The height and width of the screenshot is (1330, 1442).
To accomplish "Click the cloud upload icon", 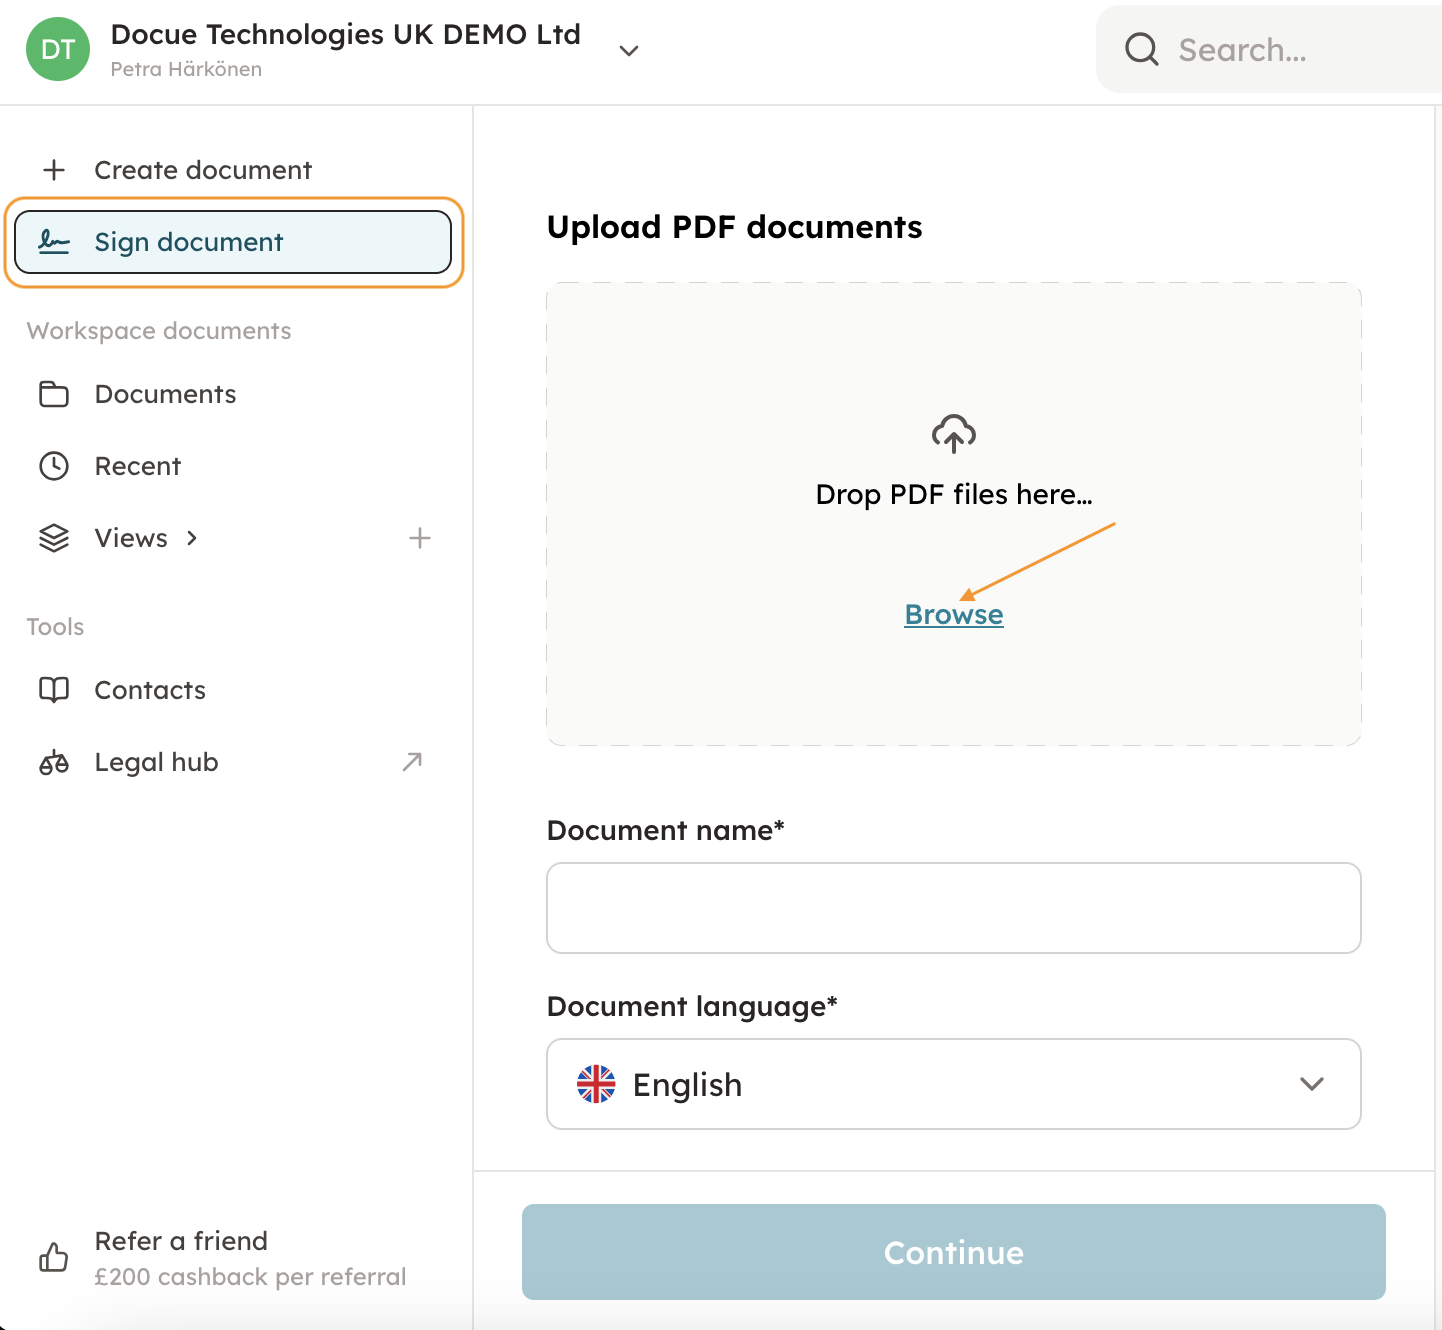I will coord(954,434).
